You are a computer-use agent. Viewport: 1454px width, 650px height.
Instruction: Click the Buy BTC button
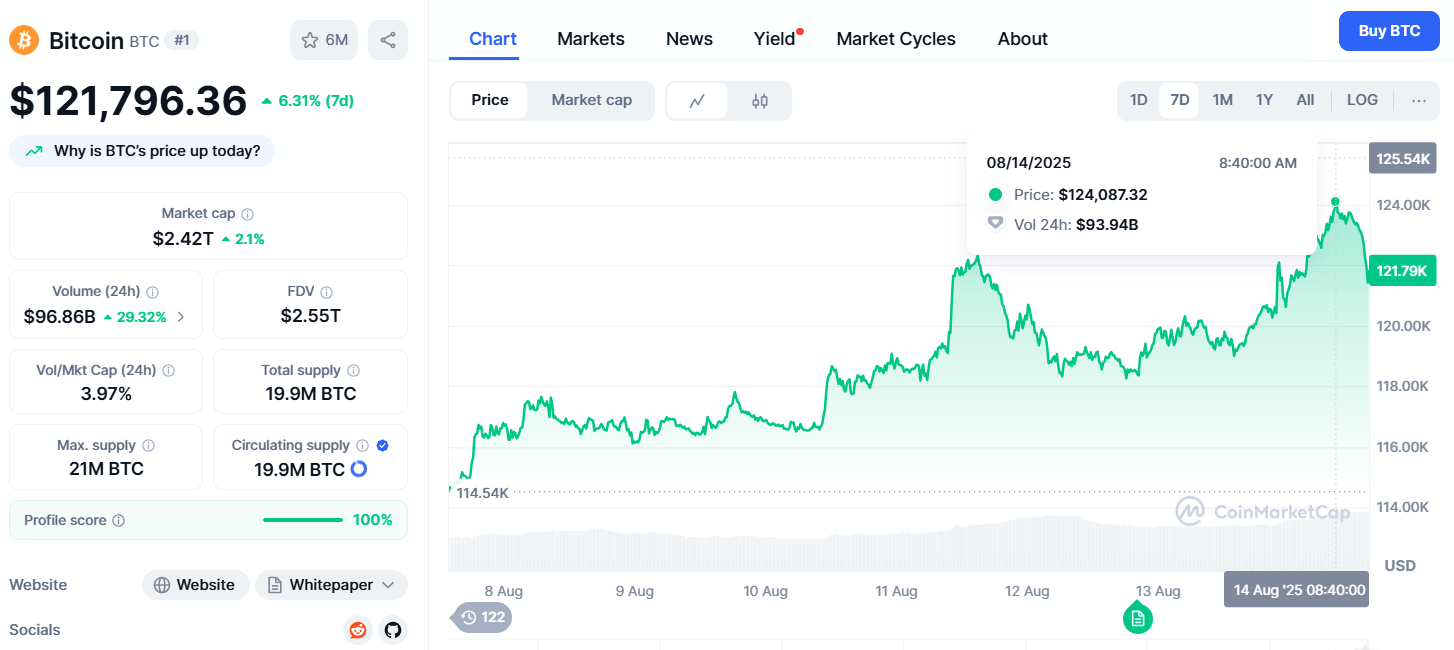1389,31
